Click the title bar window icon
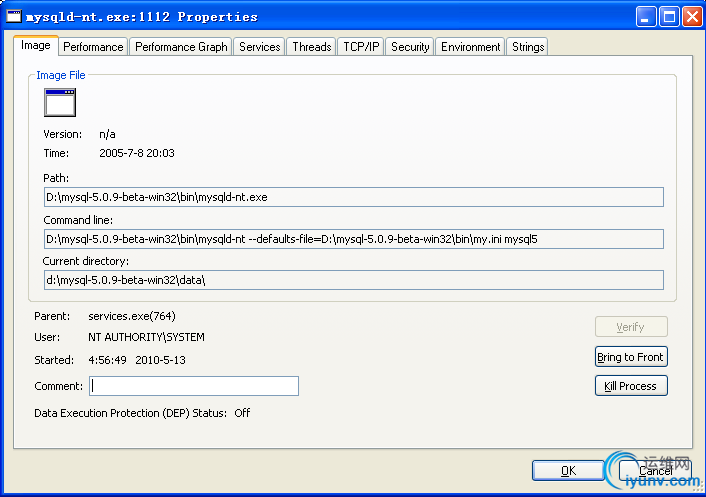Screen dimensions: 706x497 pos(14,16)
